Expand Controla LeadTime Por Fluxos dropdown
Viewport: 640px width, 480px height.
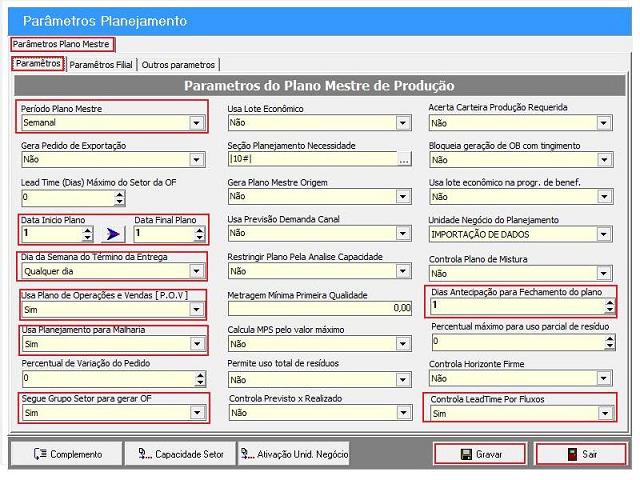pyautogui.click(x=604, y=413)
